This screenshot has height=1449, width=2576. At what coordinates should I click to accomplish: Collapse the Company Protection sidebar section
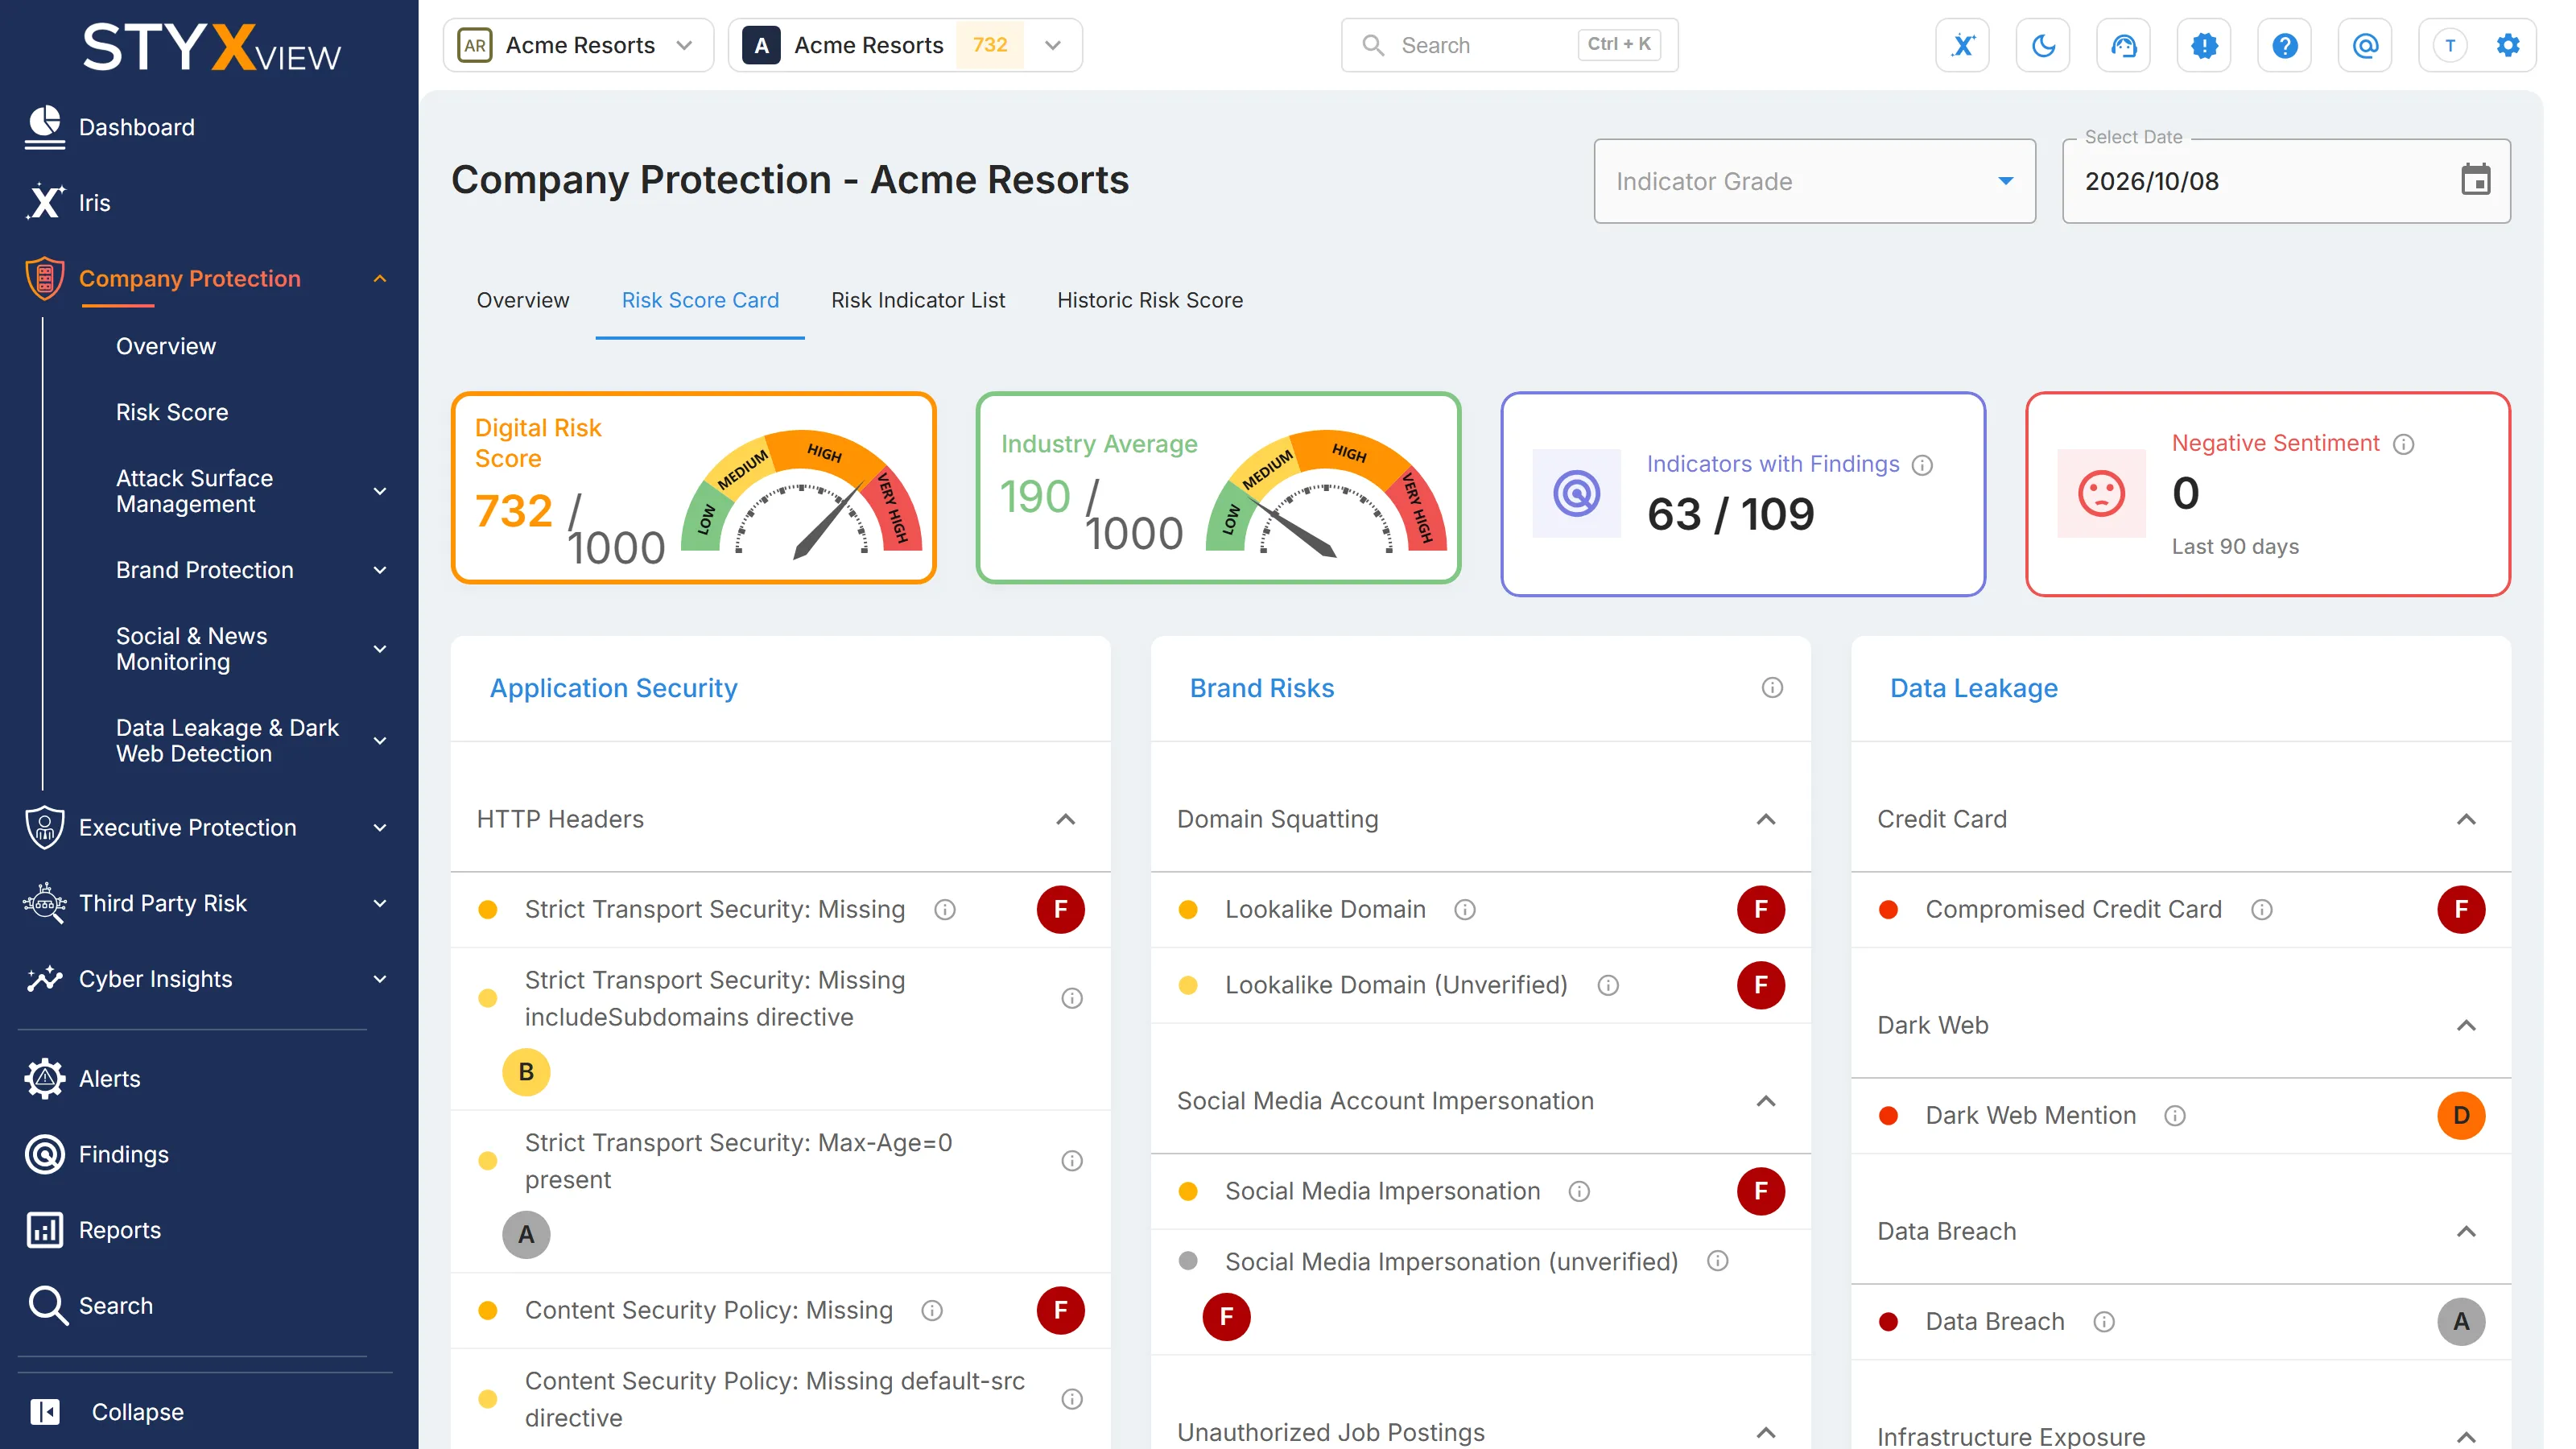tap(380, 278)
